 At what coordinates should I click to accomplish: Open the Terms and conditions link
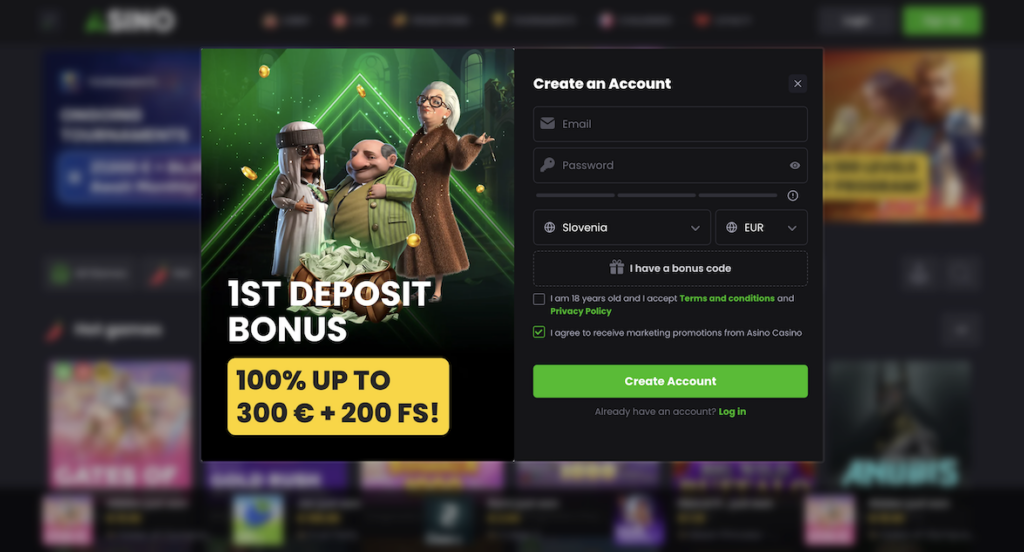(727, 298)
